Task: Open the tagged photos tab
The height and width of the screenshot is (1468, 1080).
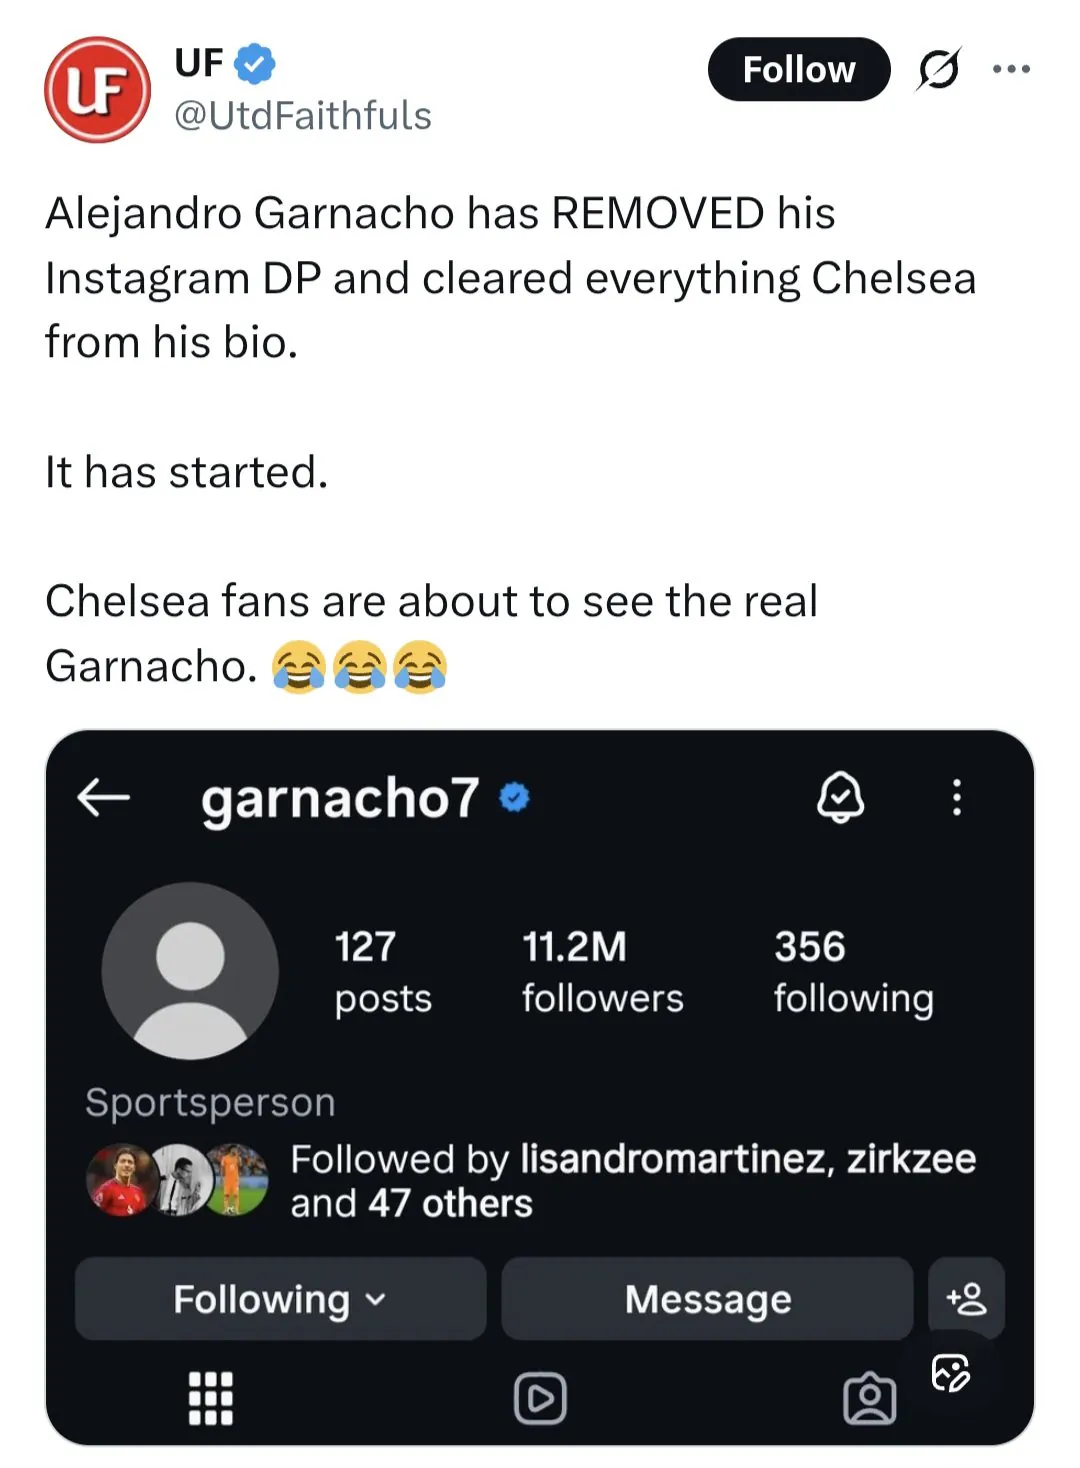Action: 869,1397
